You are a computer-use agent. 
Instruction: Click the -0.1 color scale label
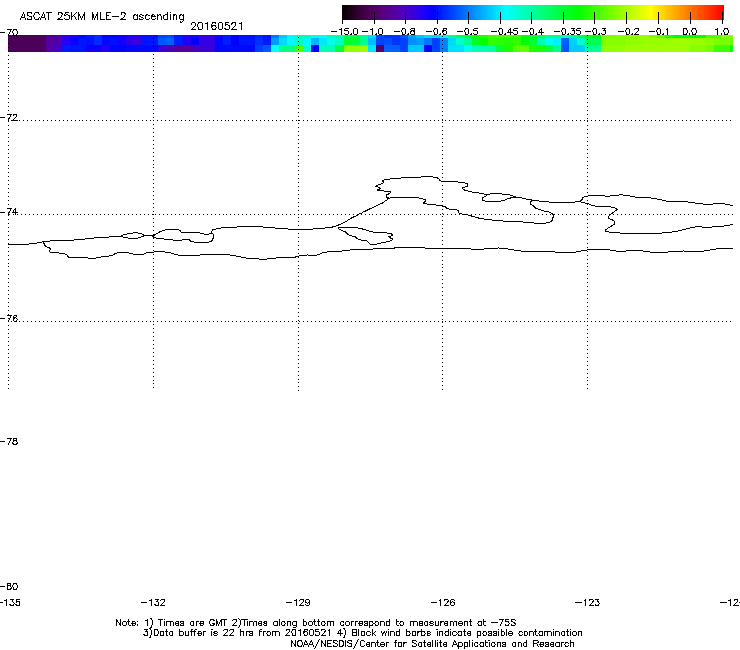click(659, 32)
